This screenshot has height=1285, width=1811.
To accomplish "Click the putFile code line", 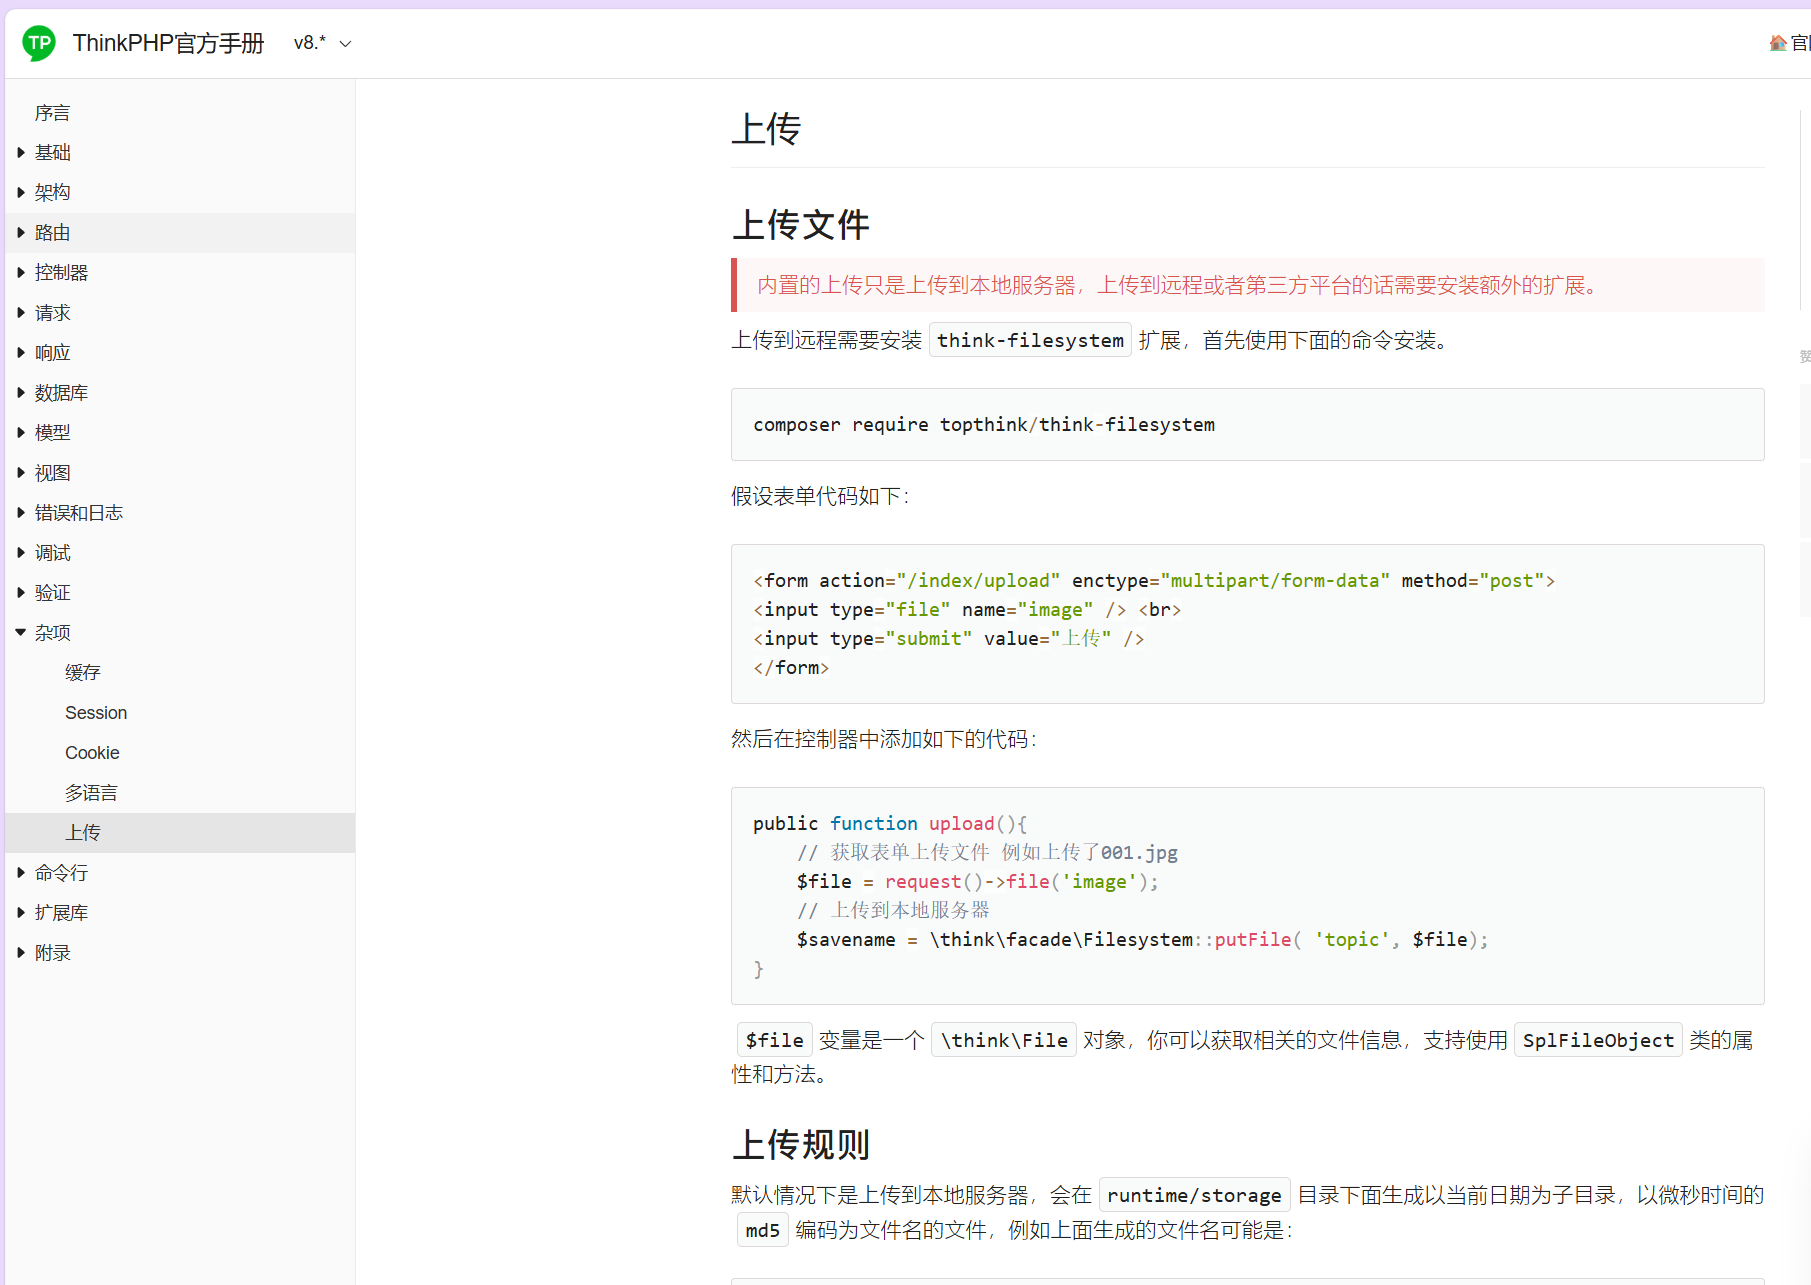I will pyautogui.click(x=1142, y=939).
